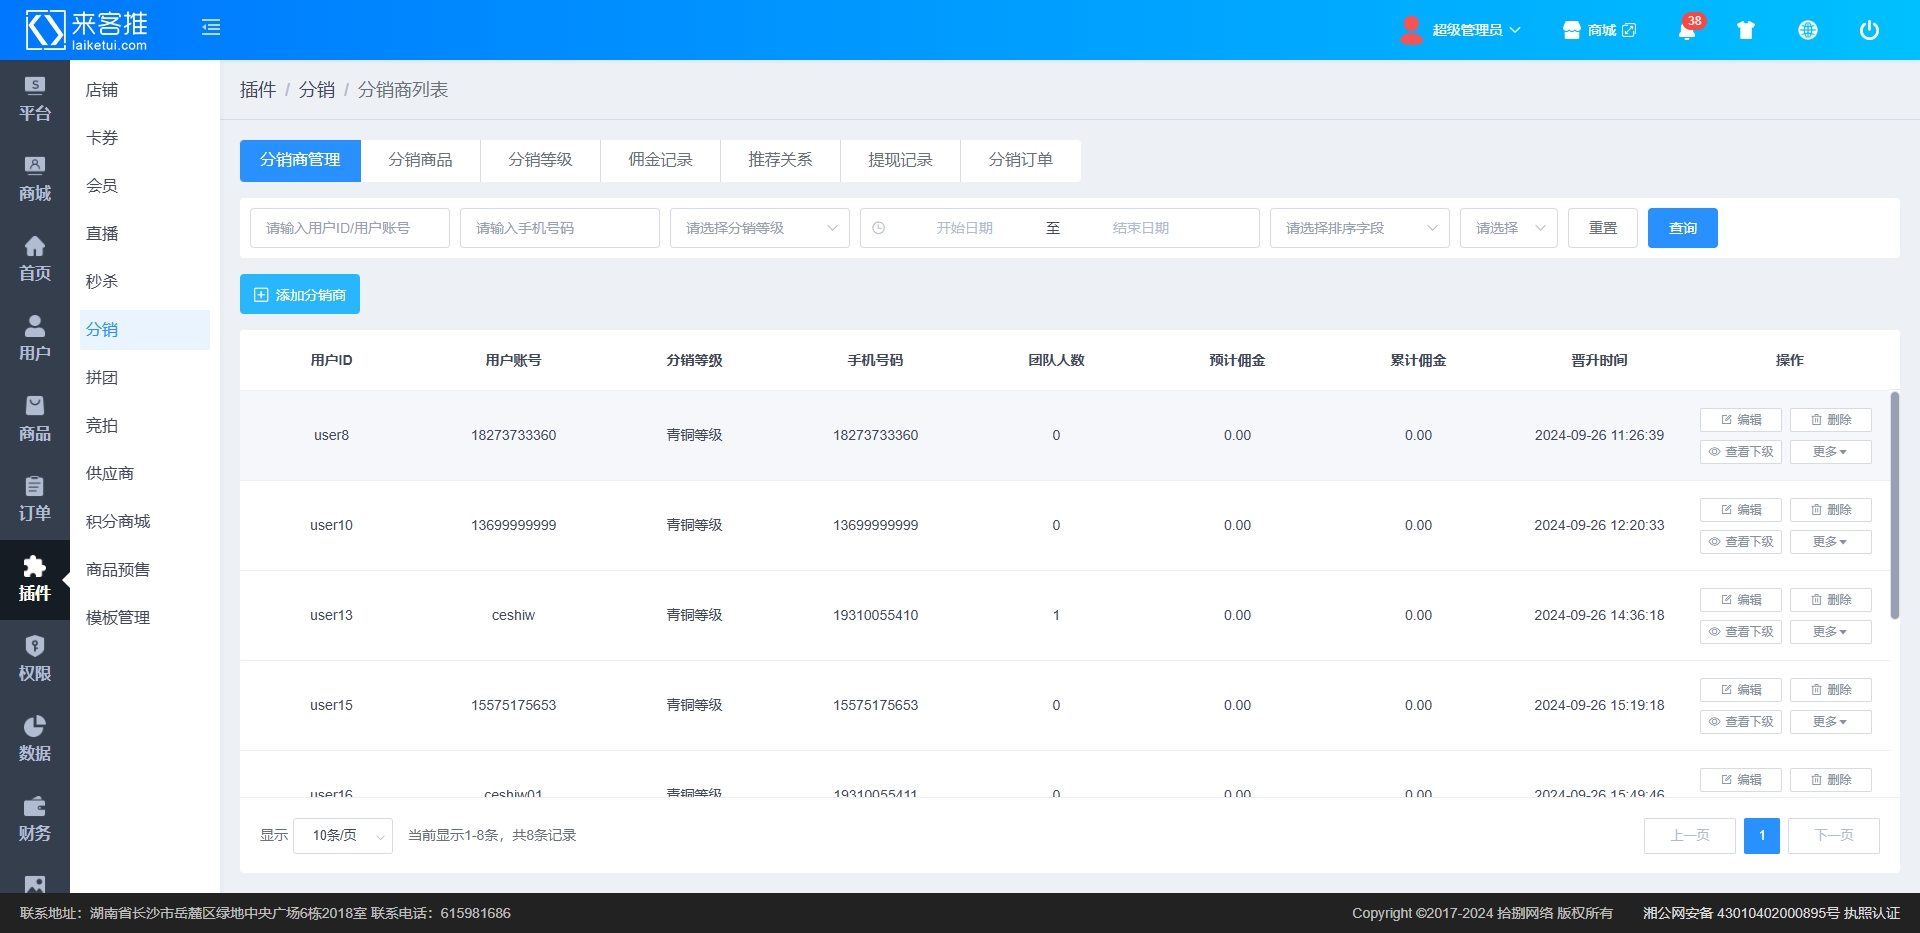Viewport: 1920px width, 933px height.
Task: Collapse the sidebar with the hamburger icon
Action: tap(211, 28)
